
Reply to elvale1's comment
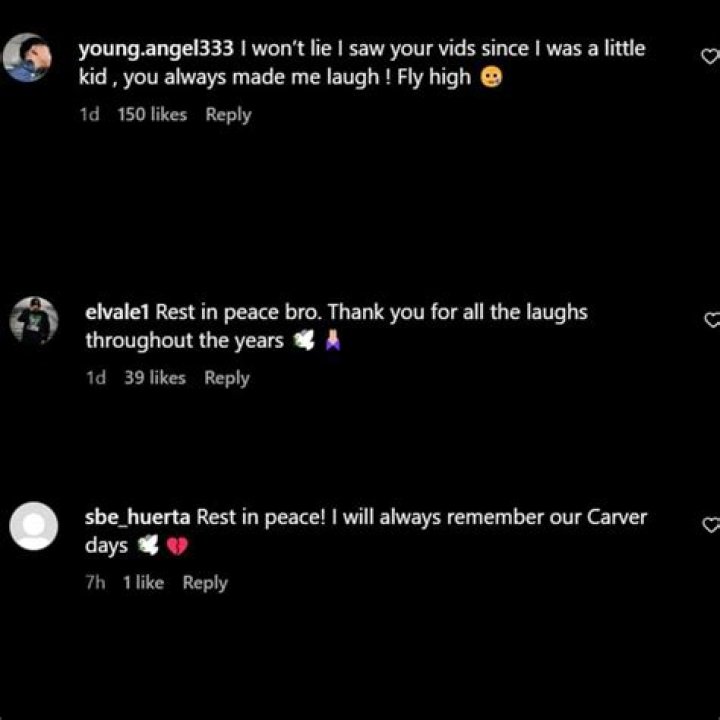pos(227,378)
